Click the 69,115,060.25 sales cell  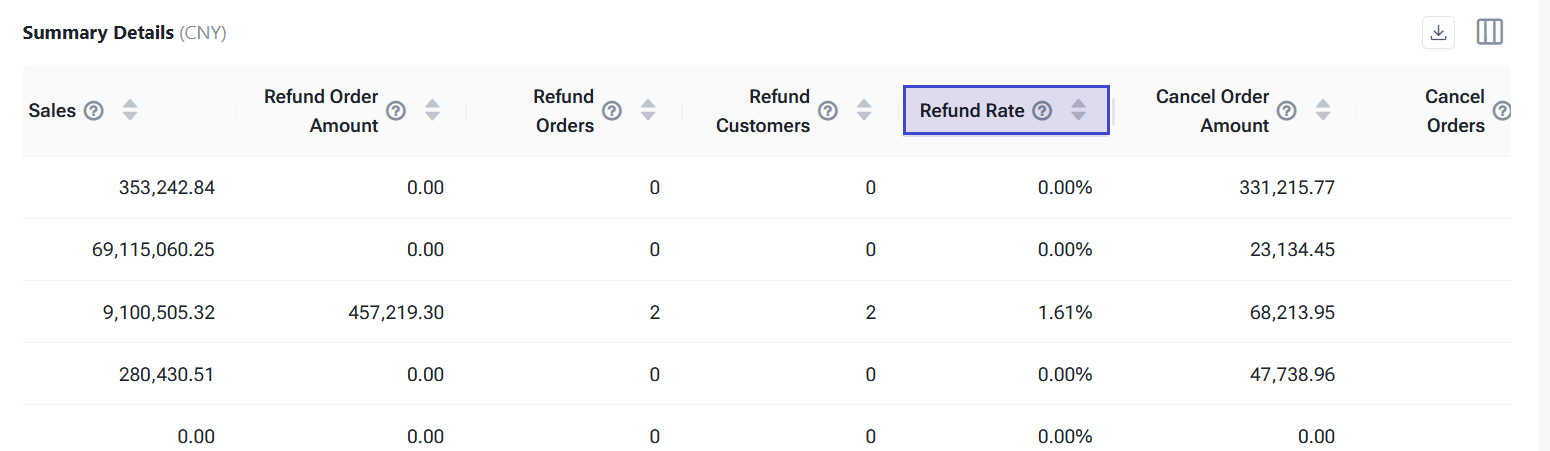[x=153, y=250]
